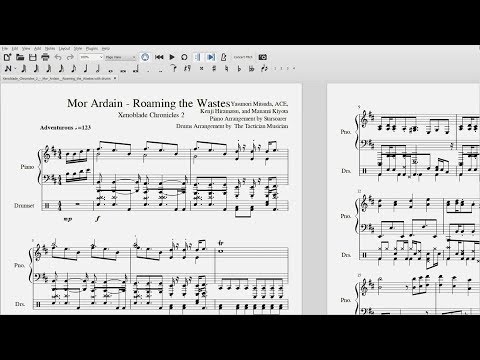
Task: Select the longa note duration
Action: [136, 69]
